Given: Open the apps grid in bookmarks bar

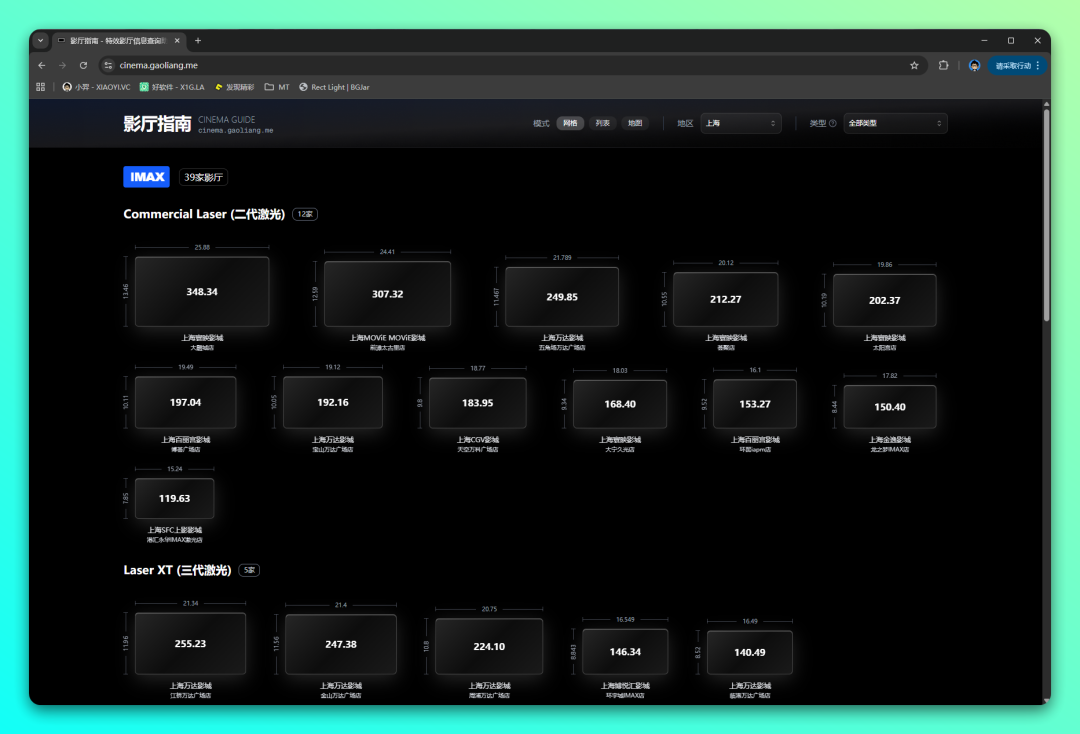Looking at the screenshot, I should [41, 87].
